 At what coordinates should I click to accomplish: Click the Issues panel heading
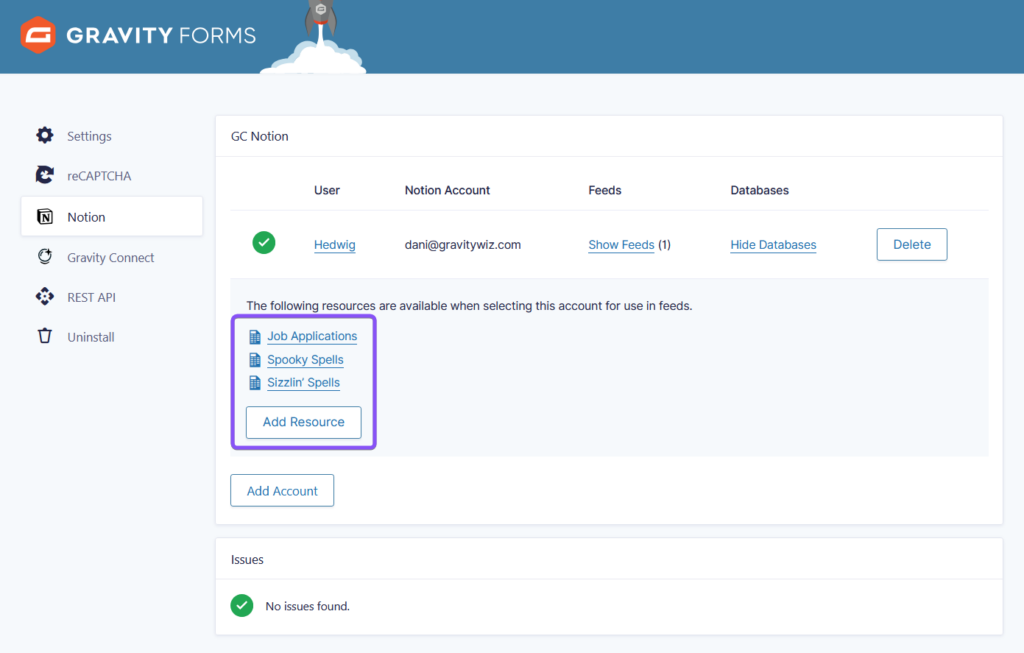(247, 560)
